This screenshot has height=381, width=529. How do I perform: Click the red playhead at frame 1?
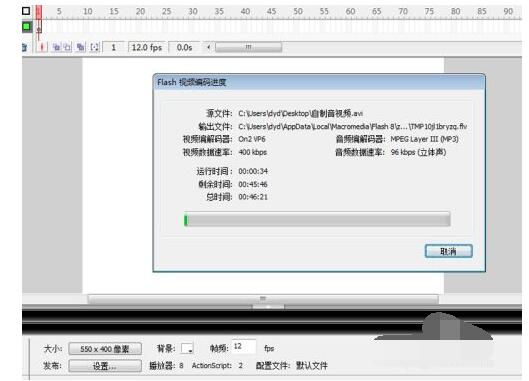(39, 12)
